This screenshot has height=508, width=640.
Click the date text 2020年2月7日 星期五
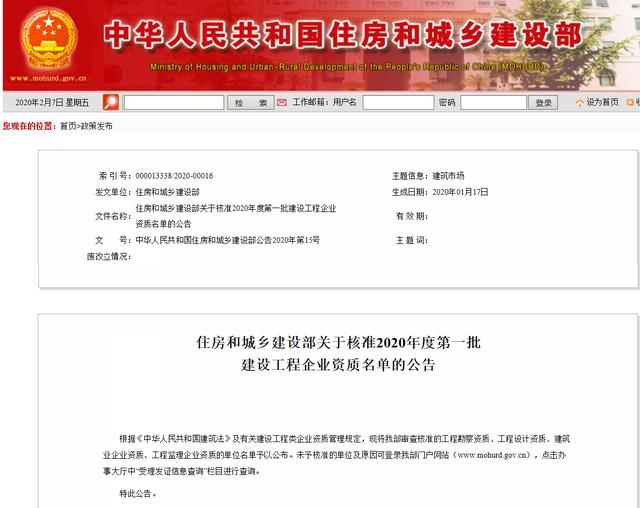52,102
